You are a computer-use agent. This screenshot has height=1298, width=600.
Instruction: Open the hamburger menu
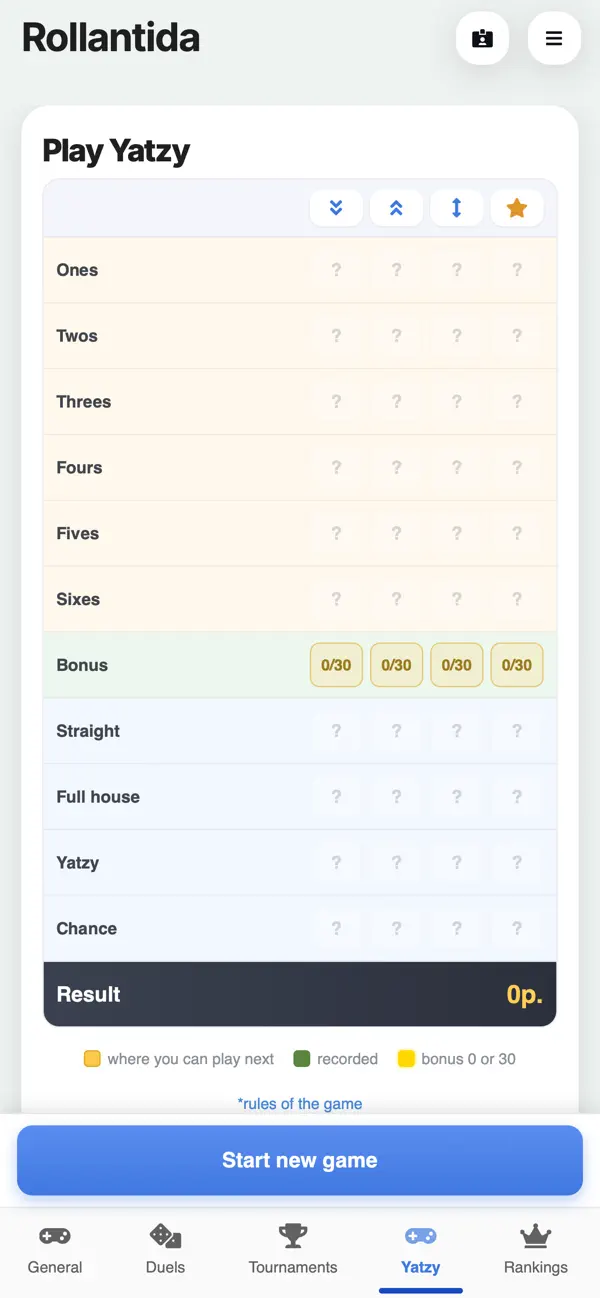click(554, 39)
